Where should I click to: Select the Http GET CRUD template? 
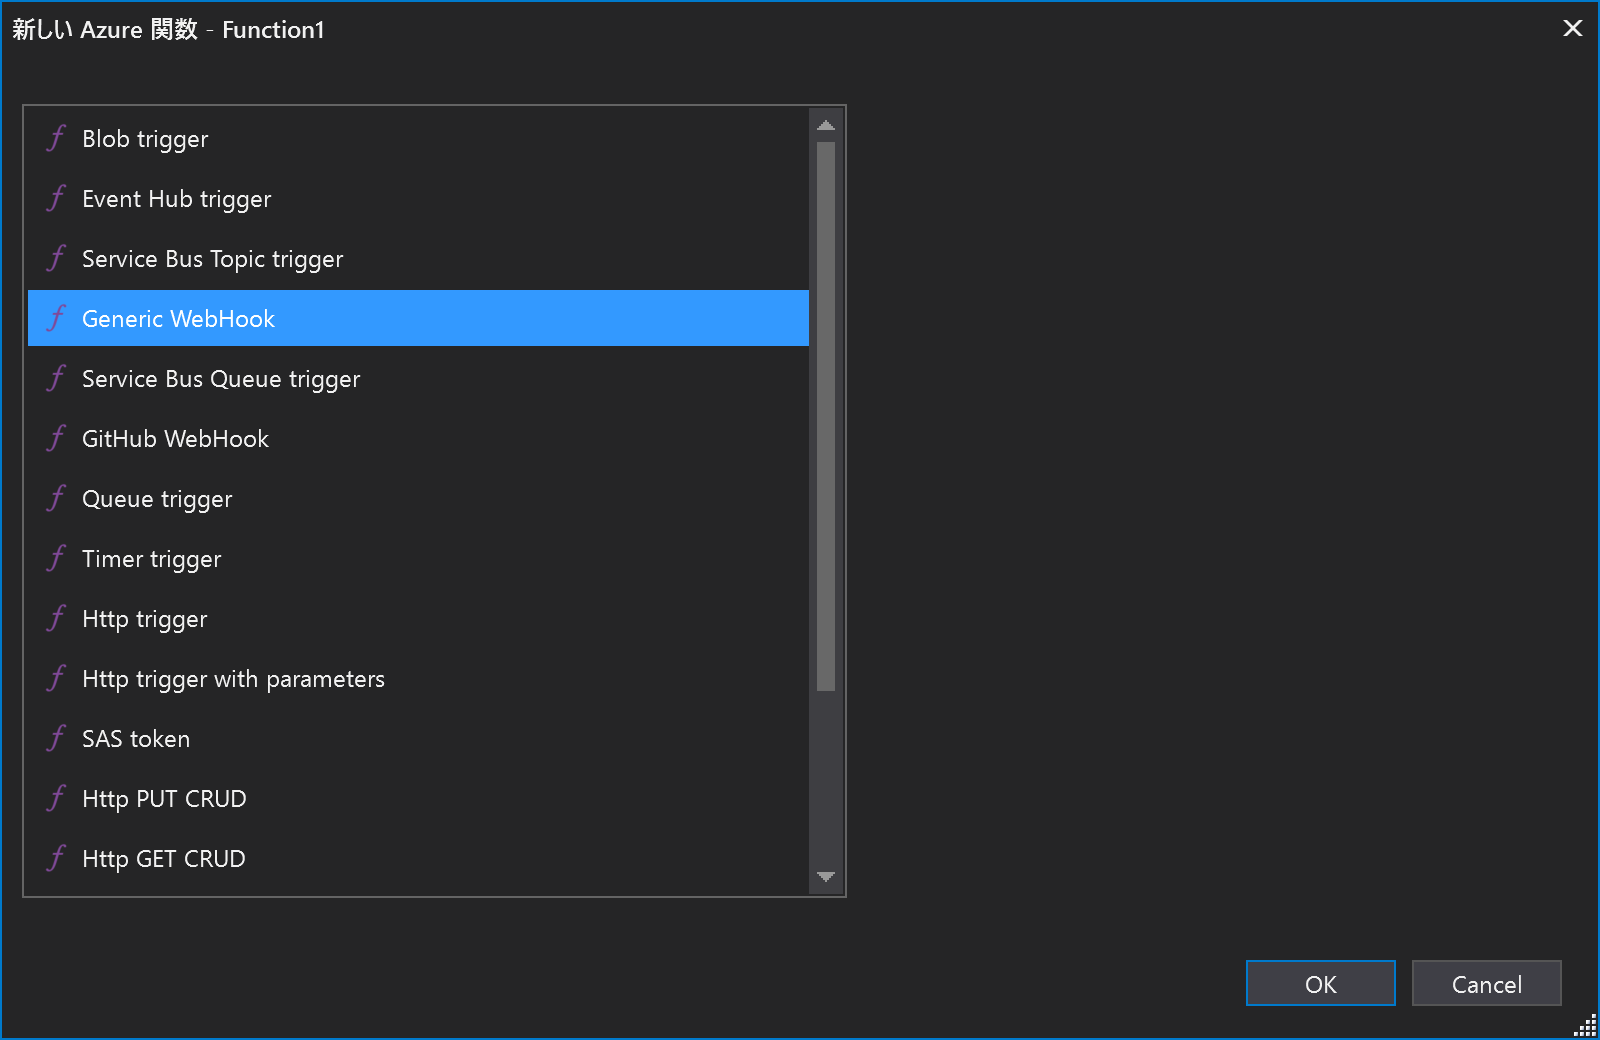coord(163,858)
